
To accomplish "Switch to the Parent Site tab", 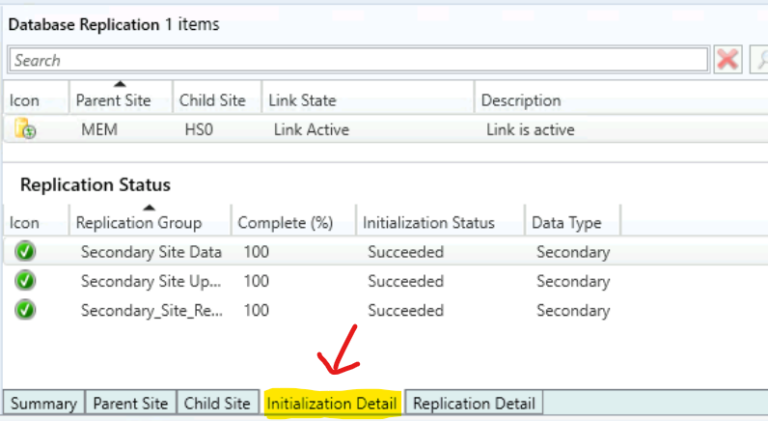I will (x=130, y=403).
